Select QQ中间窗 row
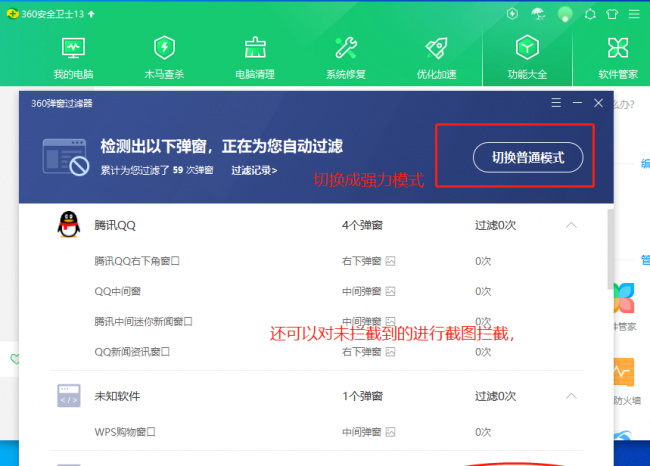Image resolution: width=650 pixels, height=466 pixels. (316, 291)
